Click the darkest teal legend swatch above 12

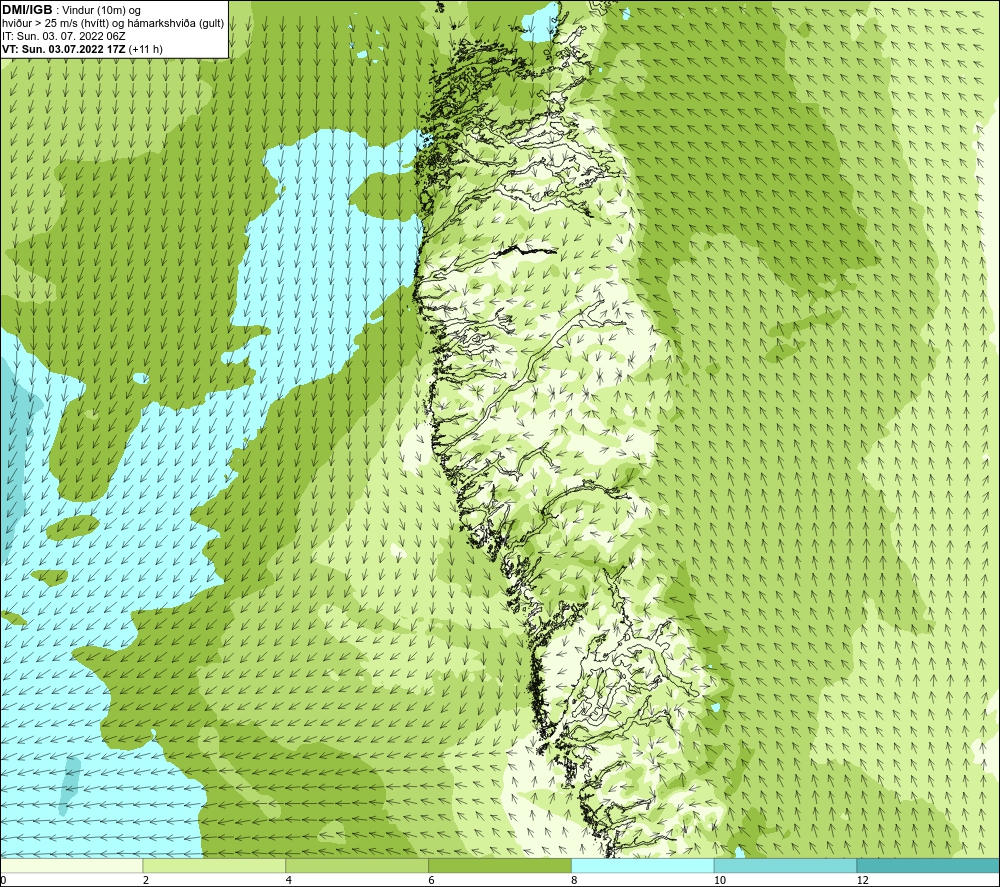[x=929, y=865]
